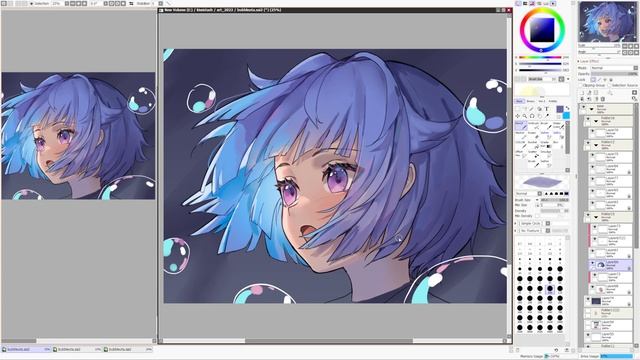Collapse the Folder14 group

click(596, 121)
